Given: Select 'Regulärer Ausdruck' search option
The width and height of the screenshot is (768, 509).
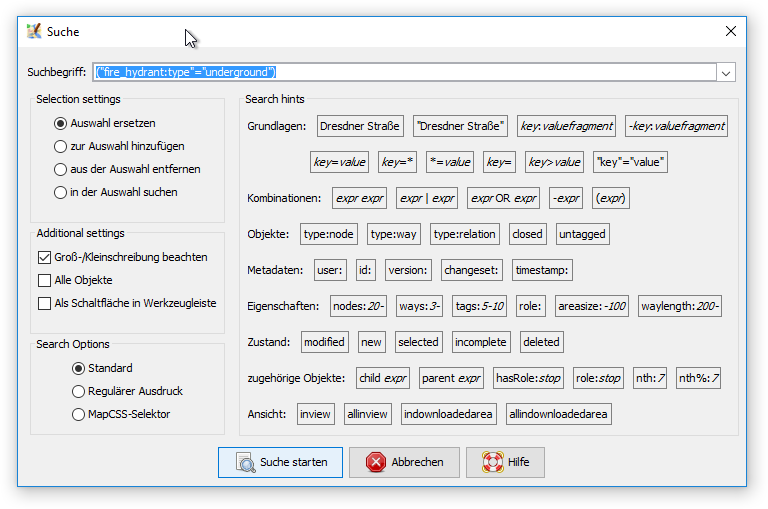Looking at the screenshot, I should tap(79, 391).
